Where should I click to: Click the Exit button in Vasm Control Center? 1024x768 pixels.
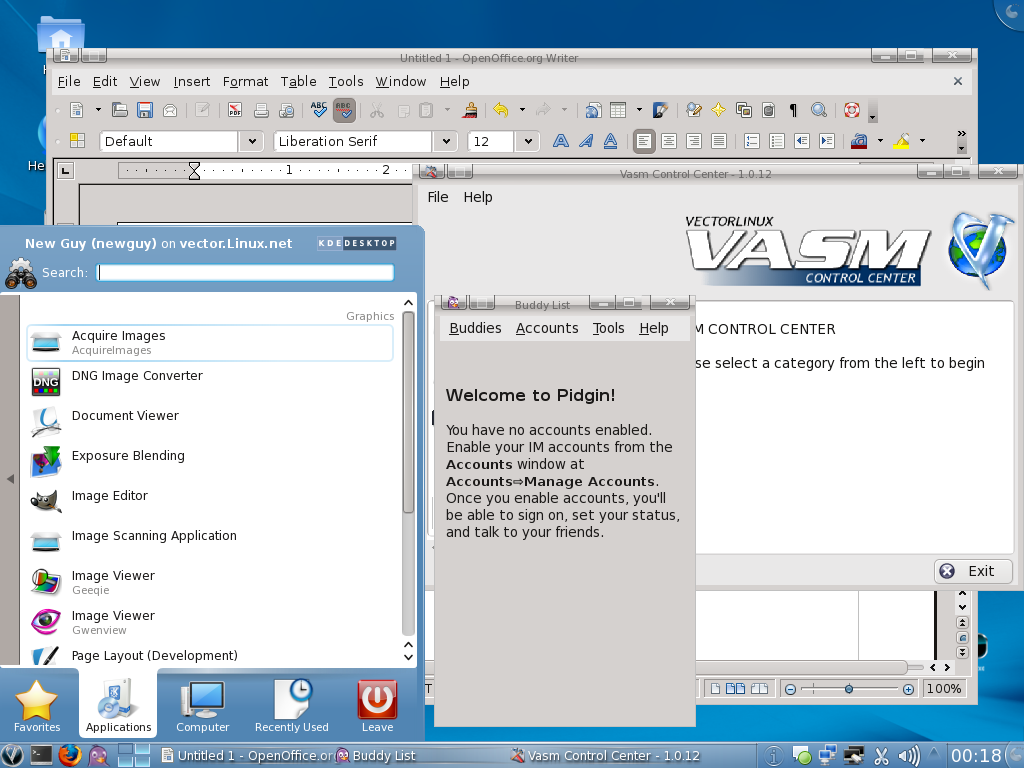pos(973,571)
